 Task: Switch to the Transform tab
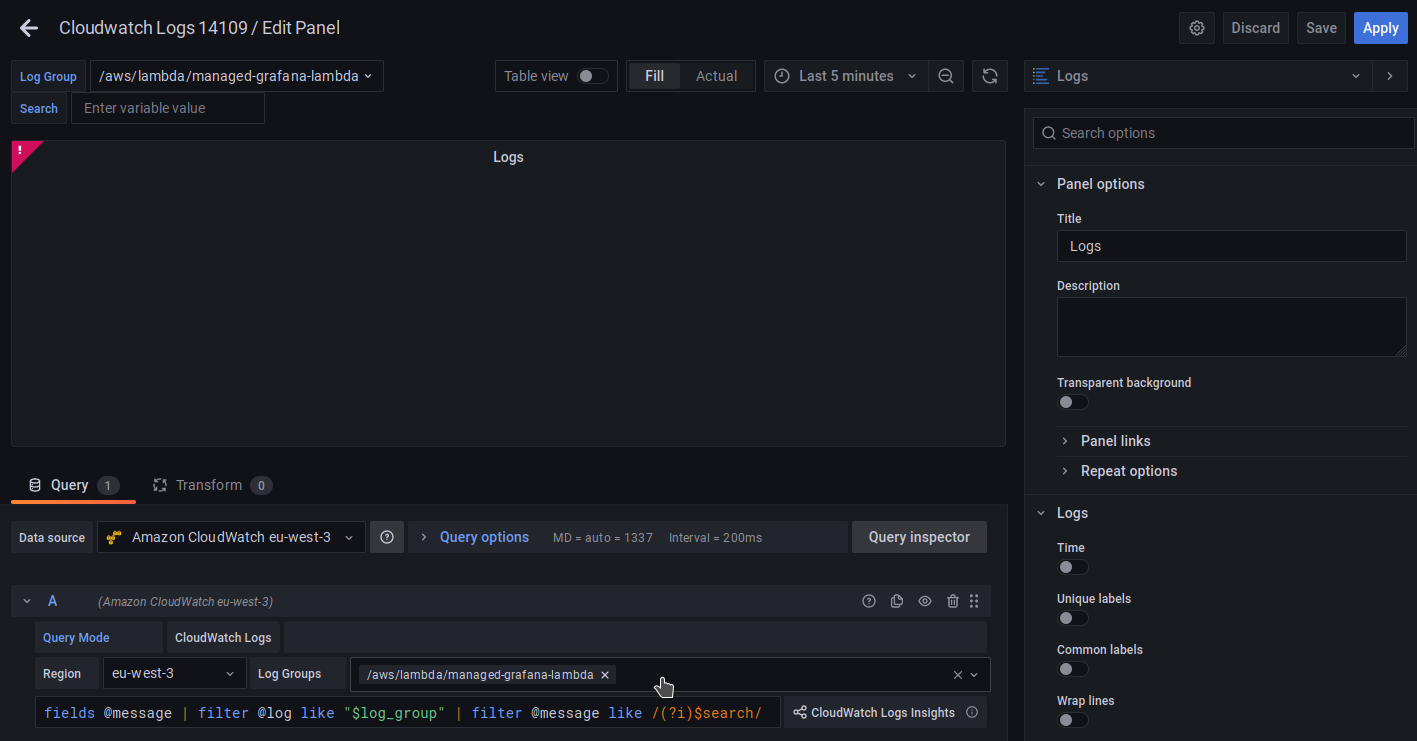212,485
